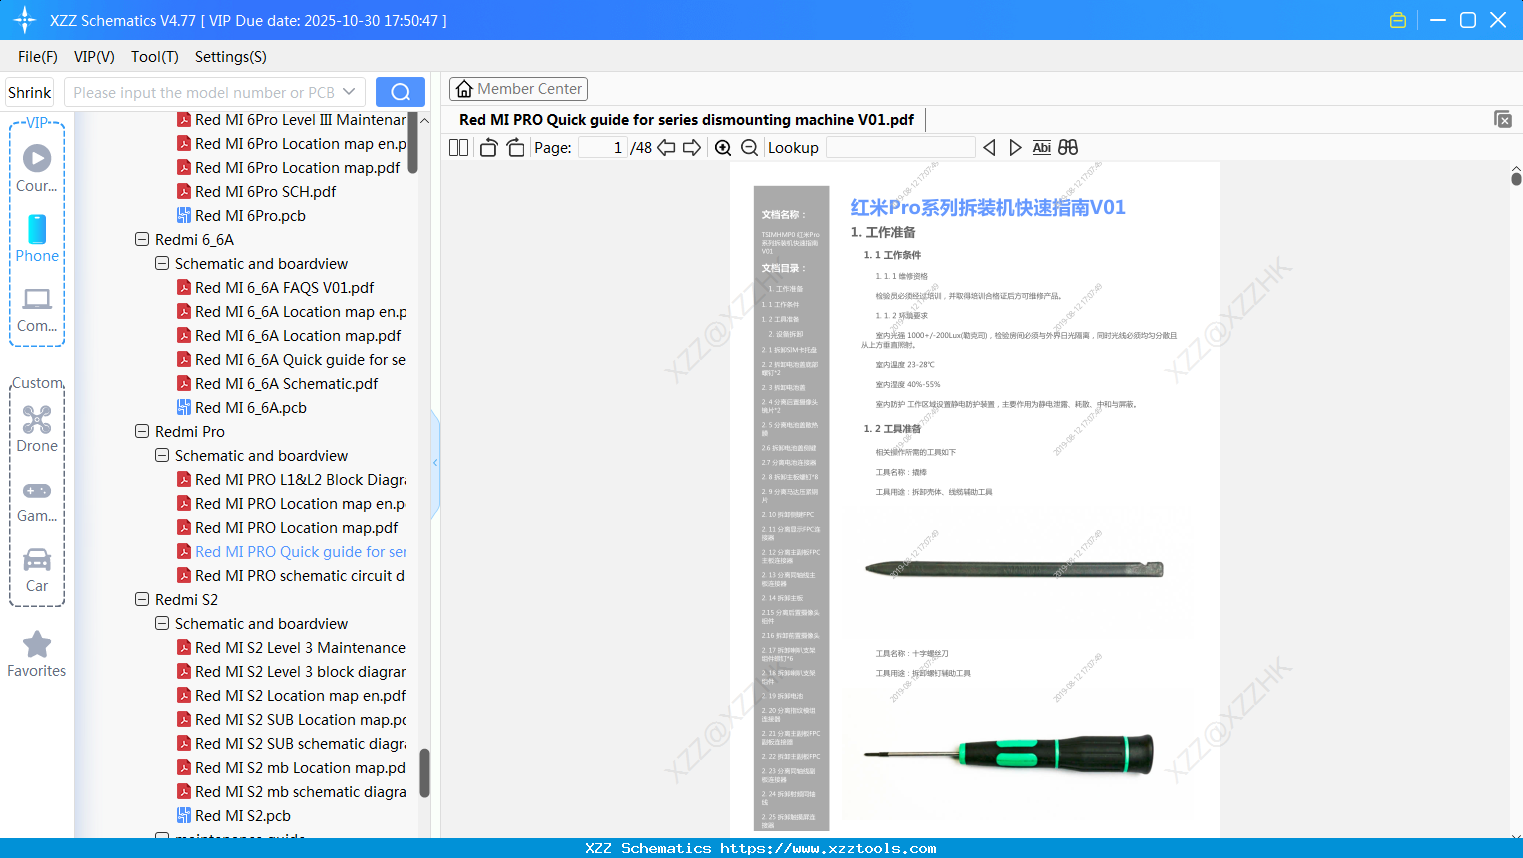The image size is (1523, 858).
Task: Collapse the Redmi 6_6A folder
Action: (142, 240)
